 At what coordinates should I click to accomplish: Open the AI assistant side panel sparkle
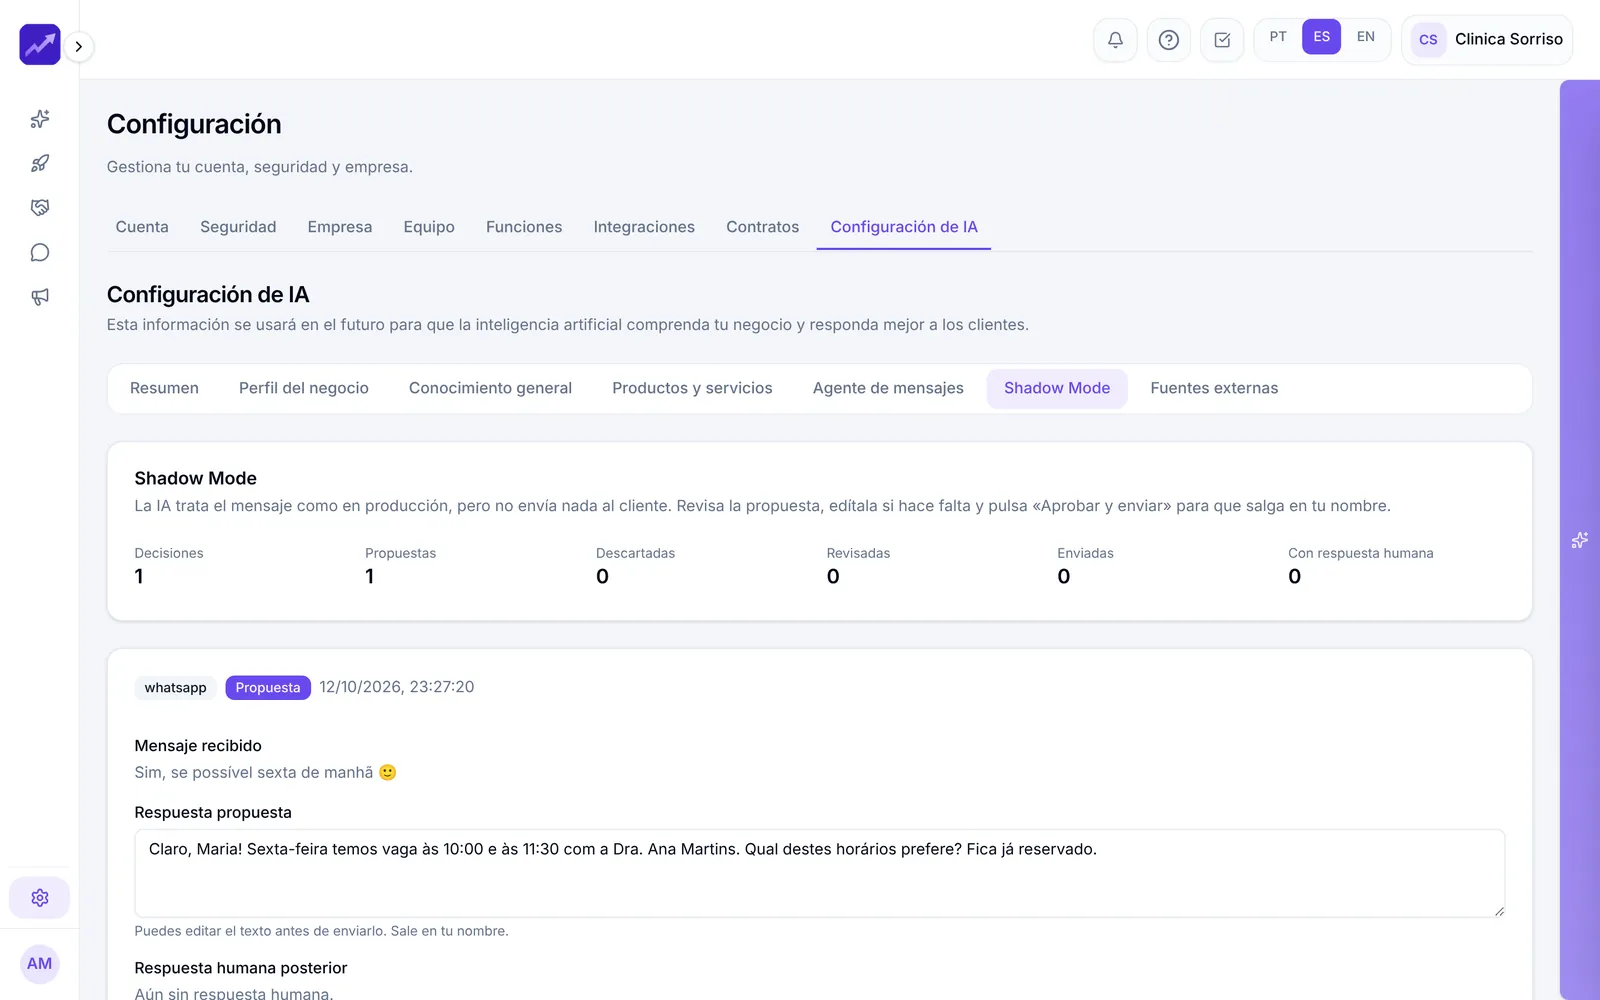tap(1580, 540)
